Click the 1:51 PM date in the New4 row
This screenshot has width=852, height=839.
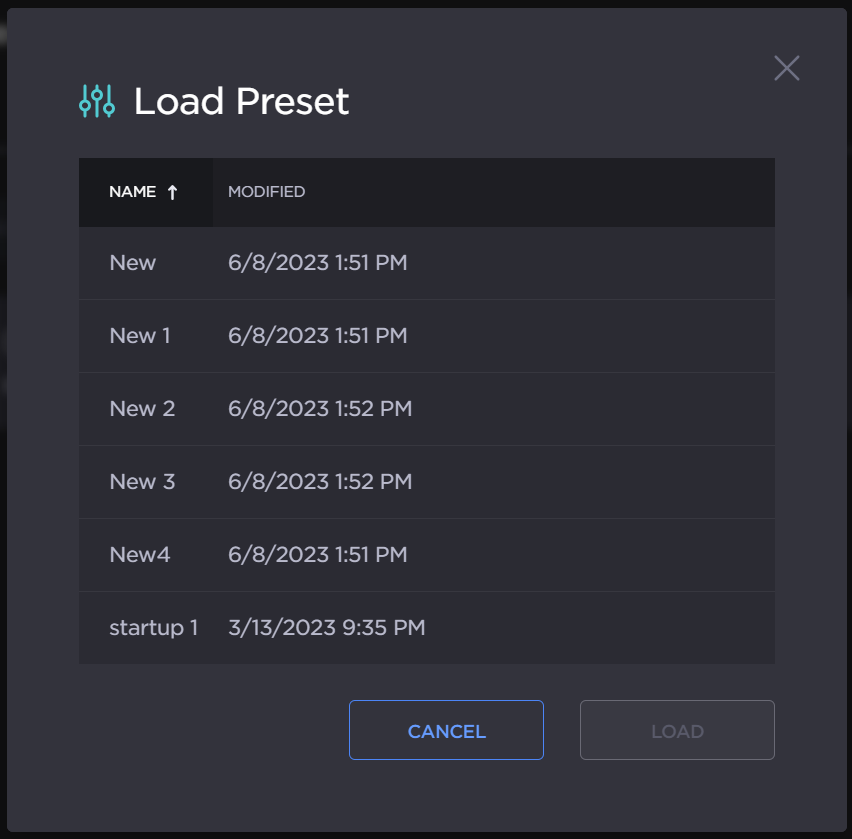point(317,555)
